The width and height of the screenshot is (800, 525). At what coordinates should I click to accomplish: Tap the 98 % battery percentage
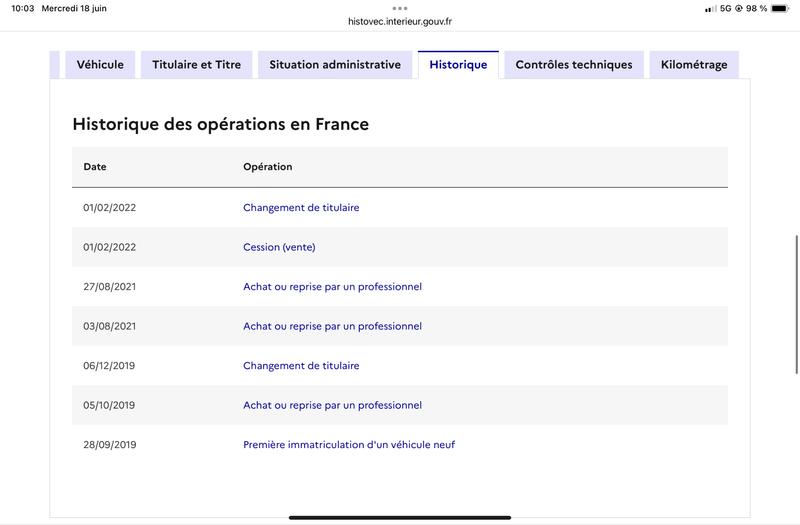(x=756, y=8)
